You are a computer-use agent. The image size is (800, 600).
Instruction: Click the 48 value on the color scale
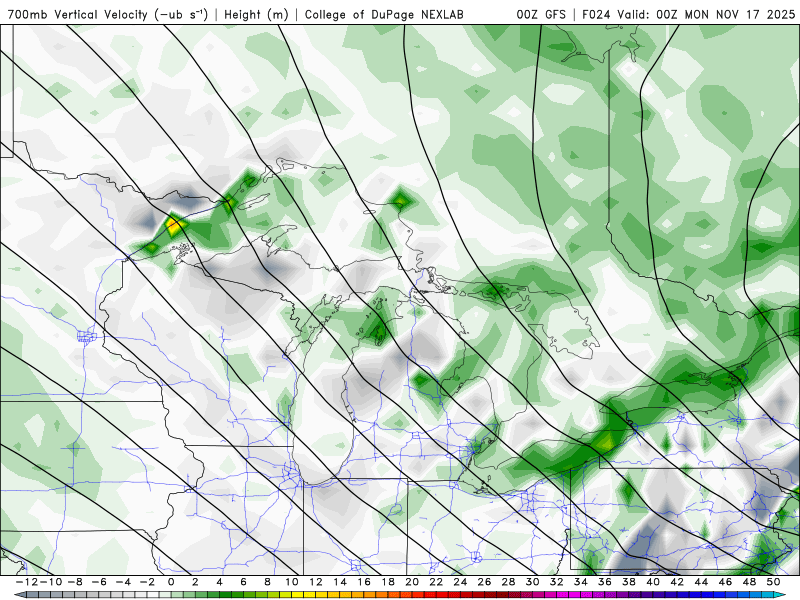point(749,582)
